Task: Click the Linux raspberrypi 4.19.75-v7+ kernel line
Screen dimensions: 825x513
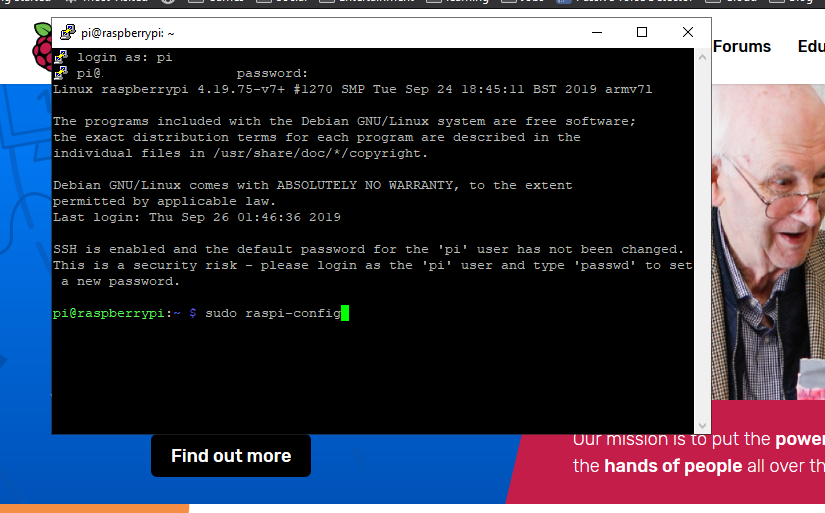Action: tap(353, 89)
